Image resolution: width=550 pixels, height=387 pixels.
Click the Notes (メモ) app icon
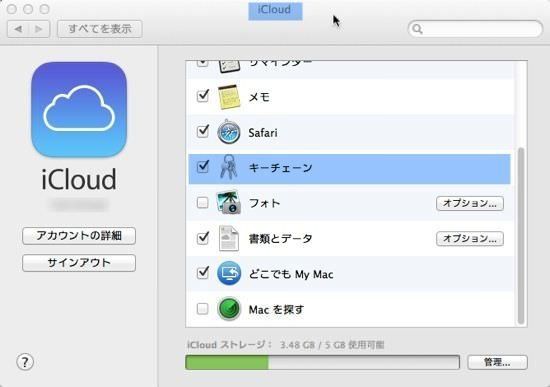click(229, 97)
